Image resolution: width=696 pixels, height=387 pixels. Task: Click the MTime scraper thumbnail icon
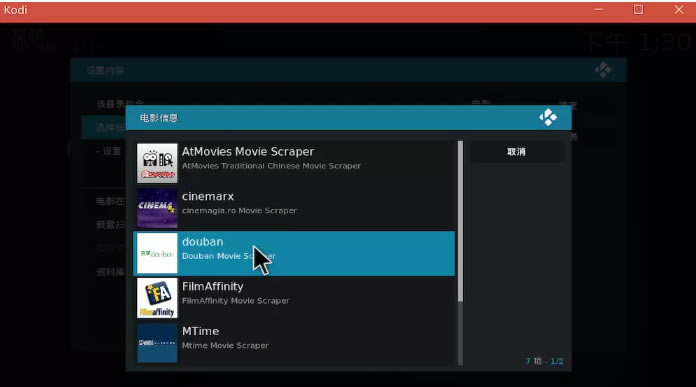pyautogui.click(x=157, y=343)
